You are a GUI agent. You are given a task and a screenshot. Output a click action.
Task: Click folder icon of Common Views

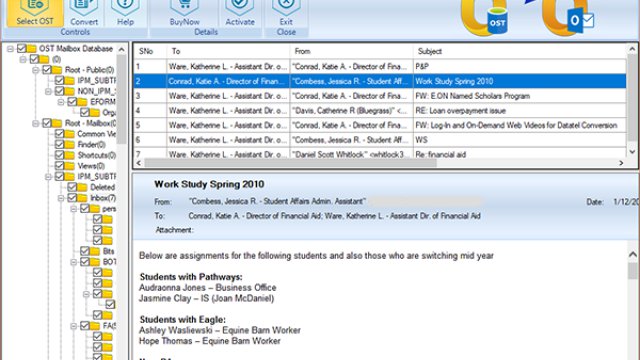[x=70, y=133]
